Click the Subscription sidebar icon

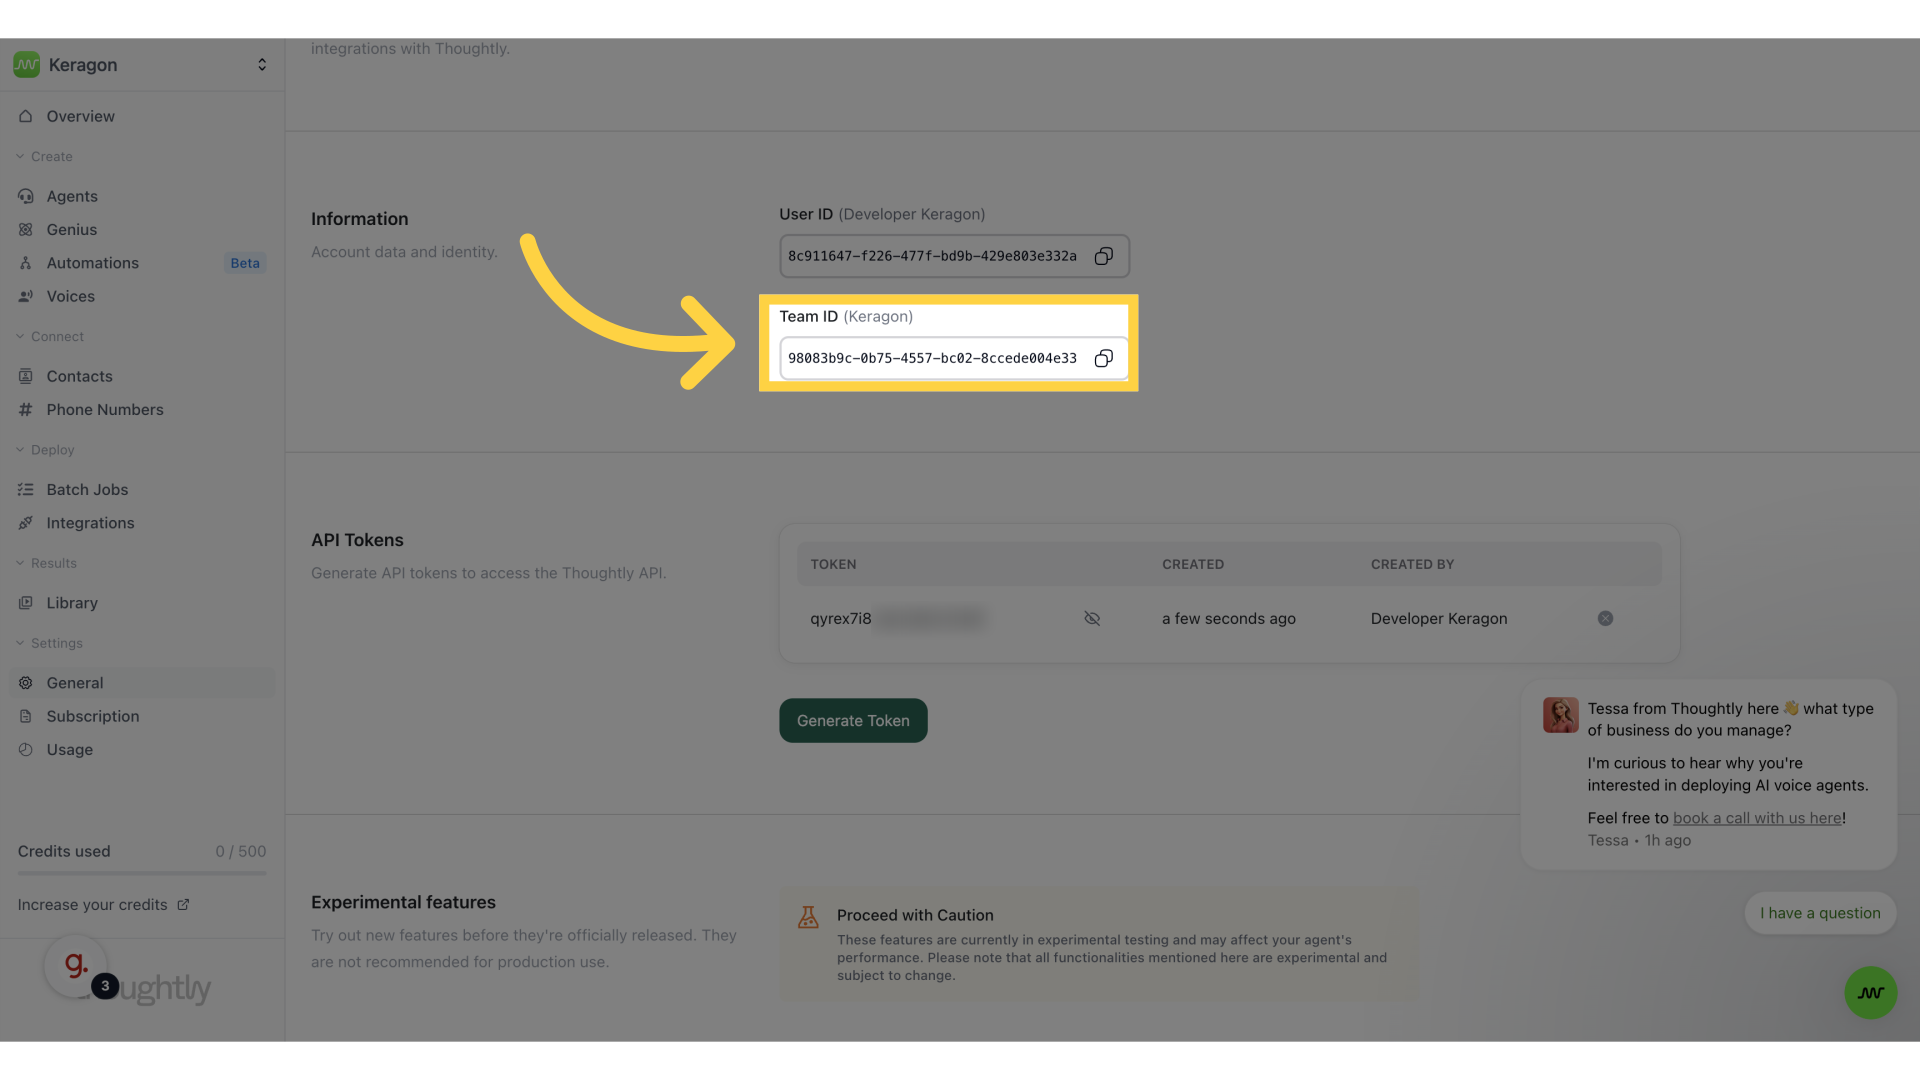pos(26,716)
